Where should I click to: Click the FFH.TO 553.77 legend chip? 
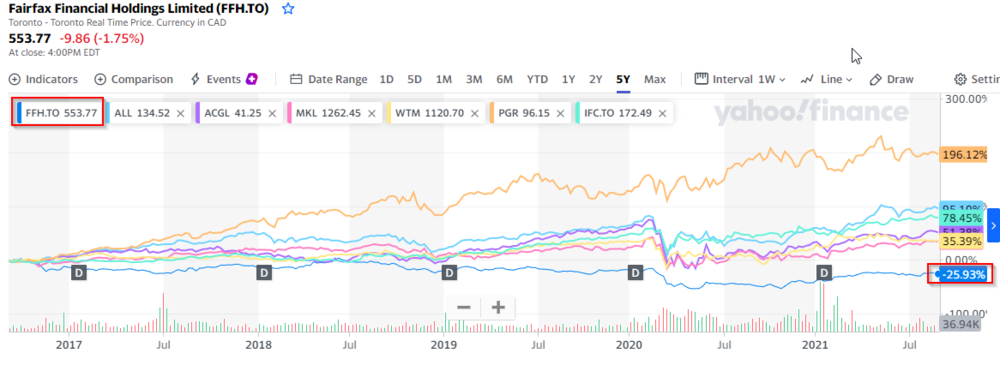[x=58, y=113]
